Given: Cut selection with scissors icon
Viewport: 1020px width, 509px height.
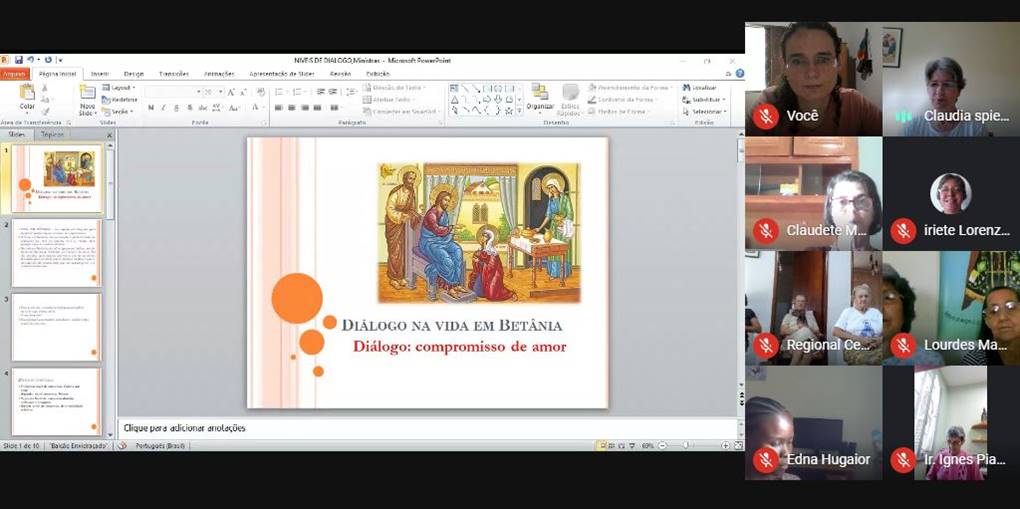Looking at the screenshot, I should pyautogui.click(x=45, y=88).
